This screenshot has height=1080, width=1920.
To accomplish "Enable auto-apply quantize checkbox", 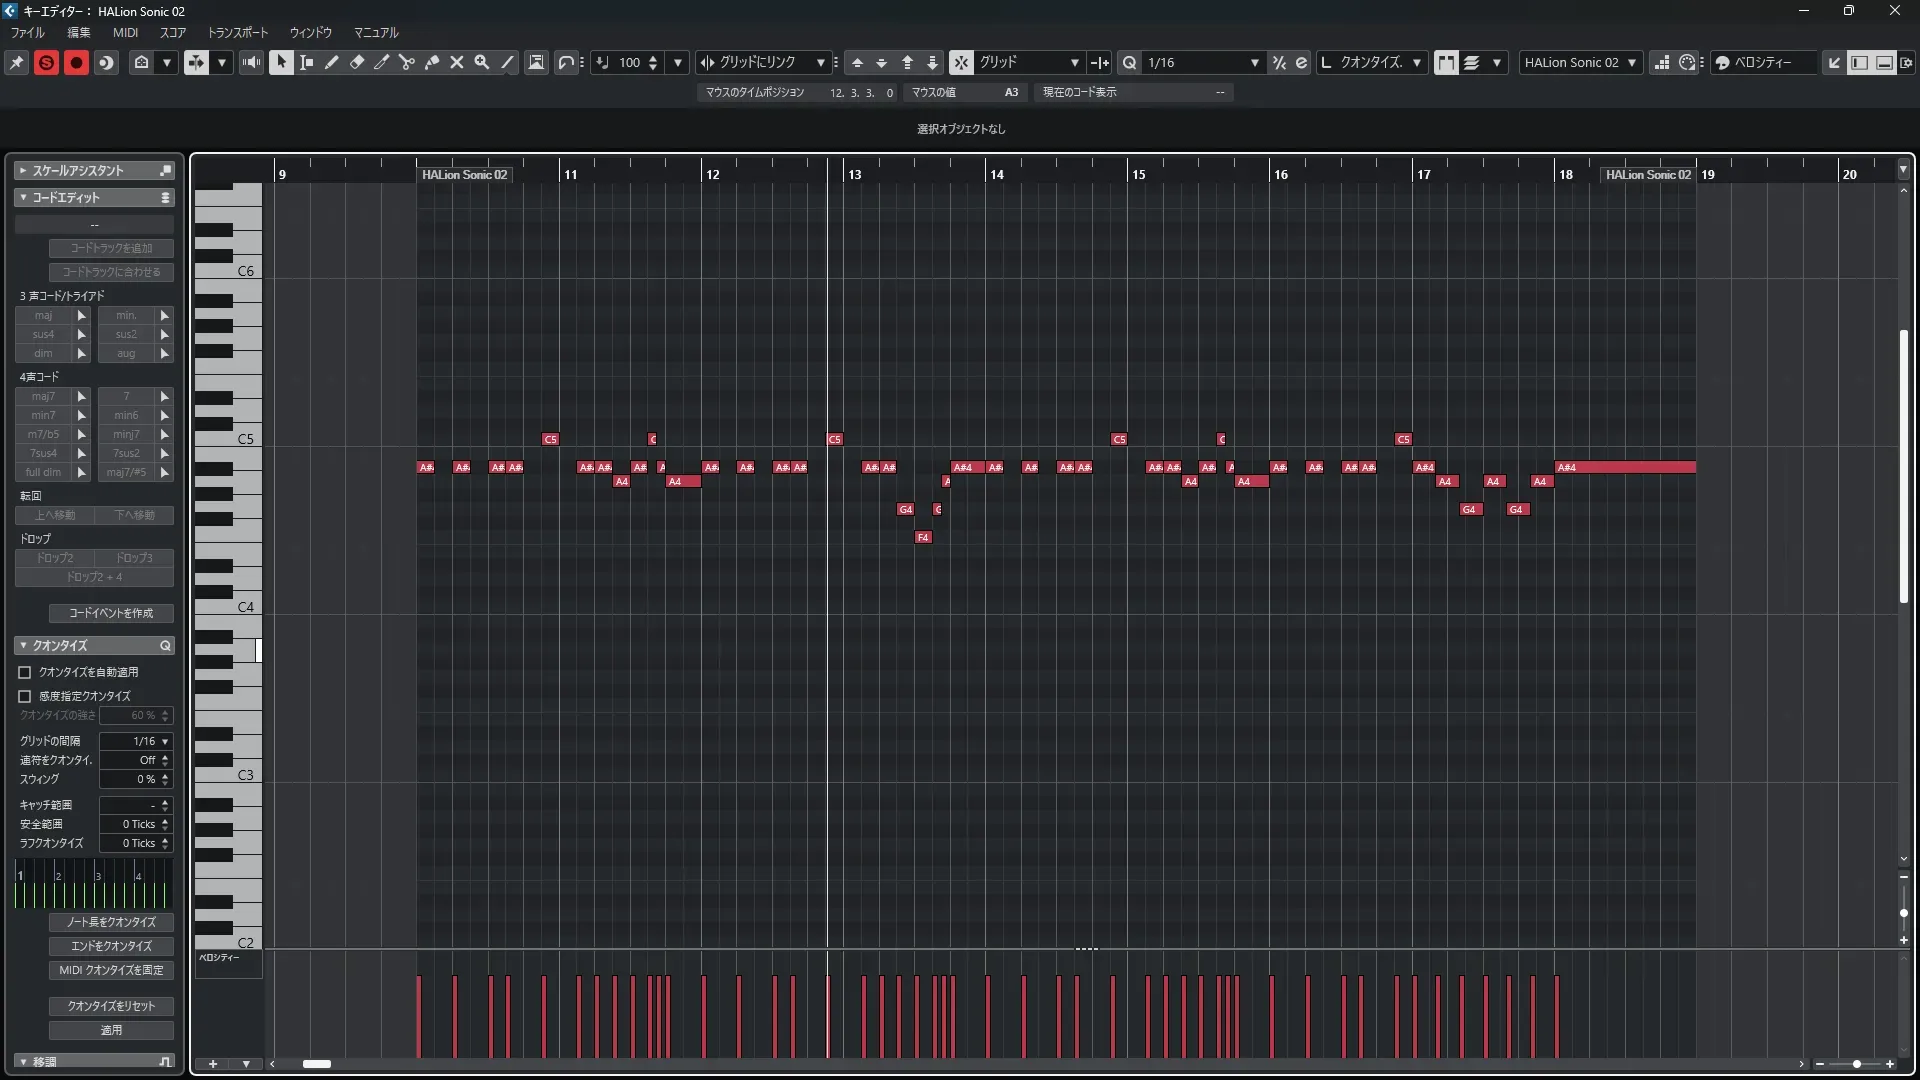I will (25, 672).
